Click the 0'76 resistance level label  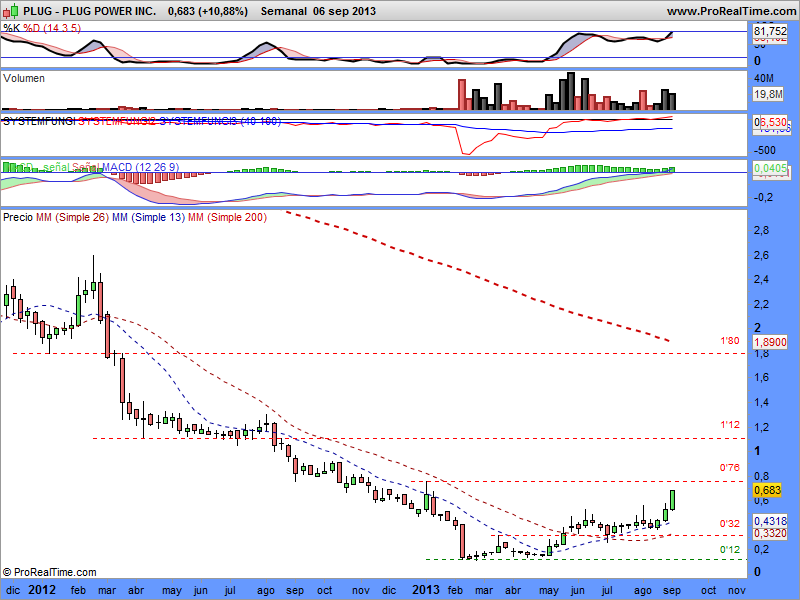[x=730, y=467]
